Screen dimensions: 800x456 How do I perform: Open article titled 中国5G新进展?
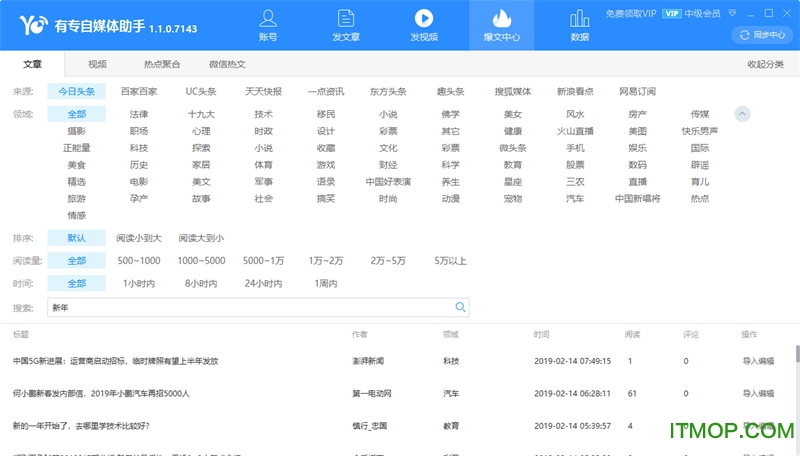tap(116, 361)
